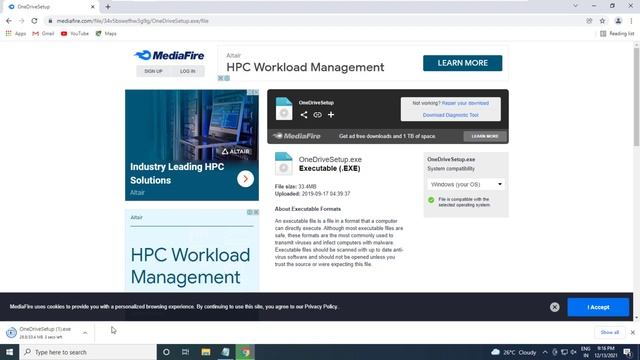Close the top Altair banner ad X
The image size is (640, 360).
pos(220,78)
